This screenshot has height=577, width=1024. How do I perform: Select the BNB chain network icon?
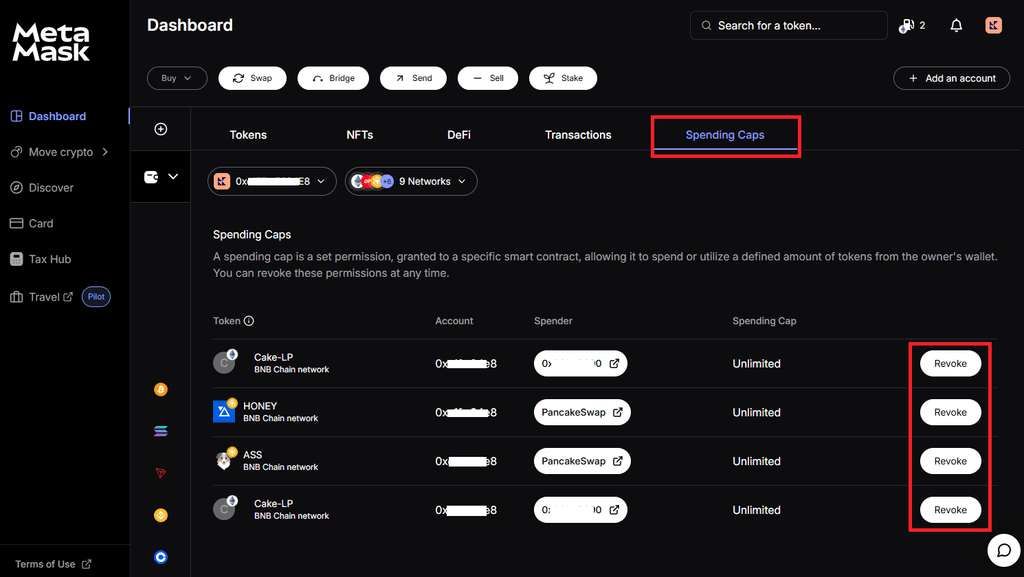(x=161, y=515)
